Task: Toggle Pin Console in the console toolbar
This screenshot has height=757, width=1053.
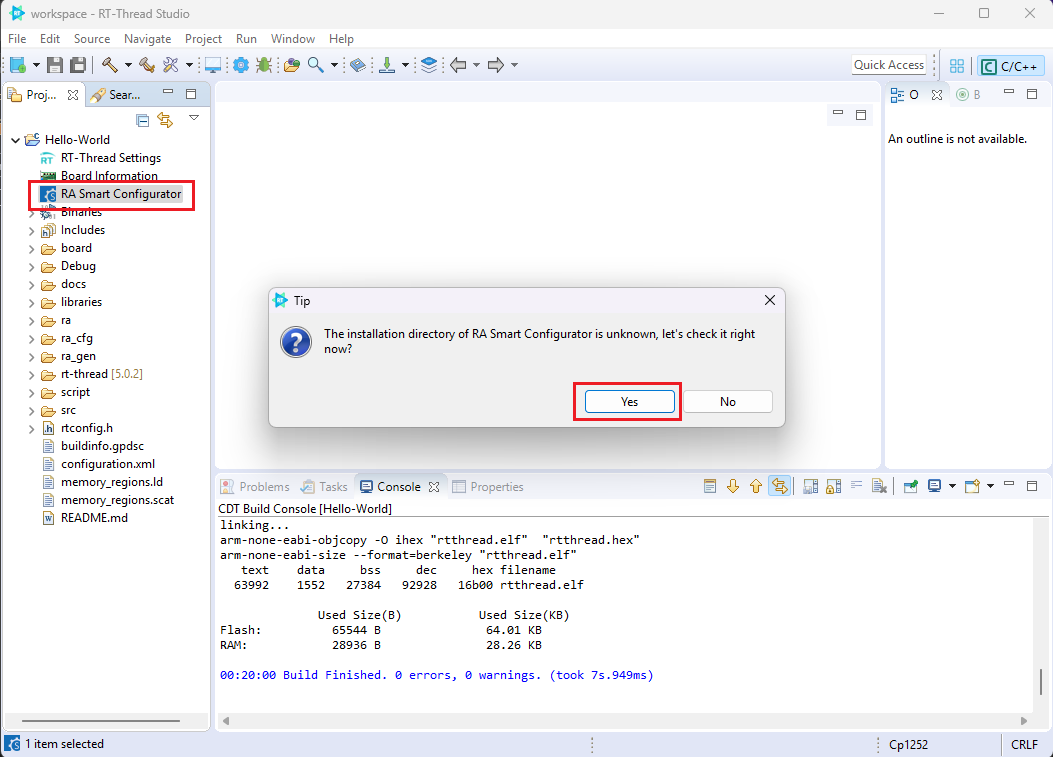Action: (911, 487)
